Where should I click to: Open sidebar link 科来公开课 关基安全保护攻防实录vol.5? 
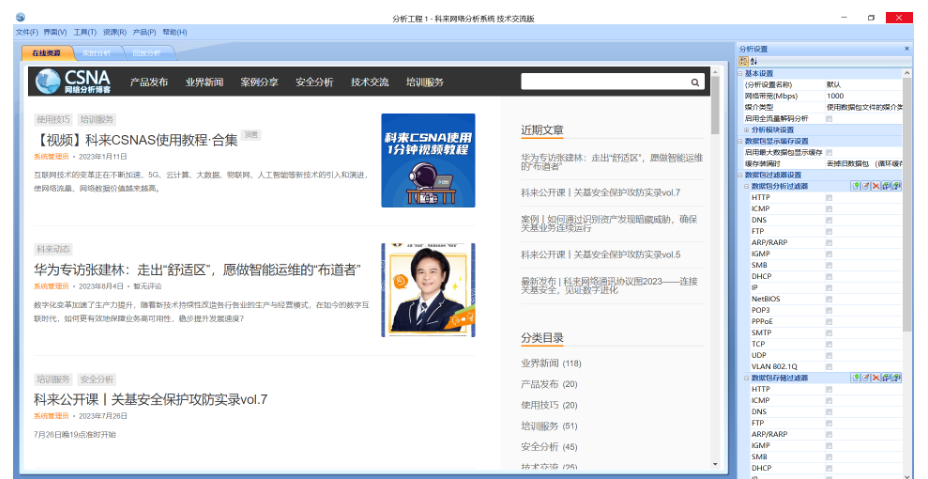601,255
